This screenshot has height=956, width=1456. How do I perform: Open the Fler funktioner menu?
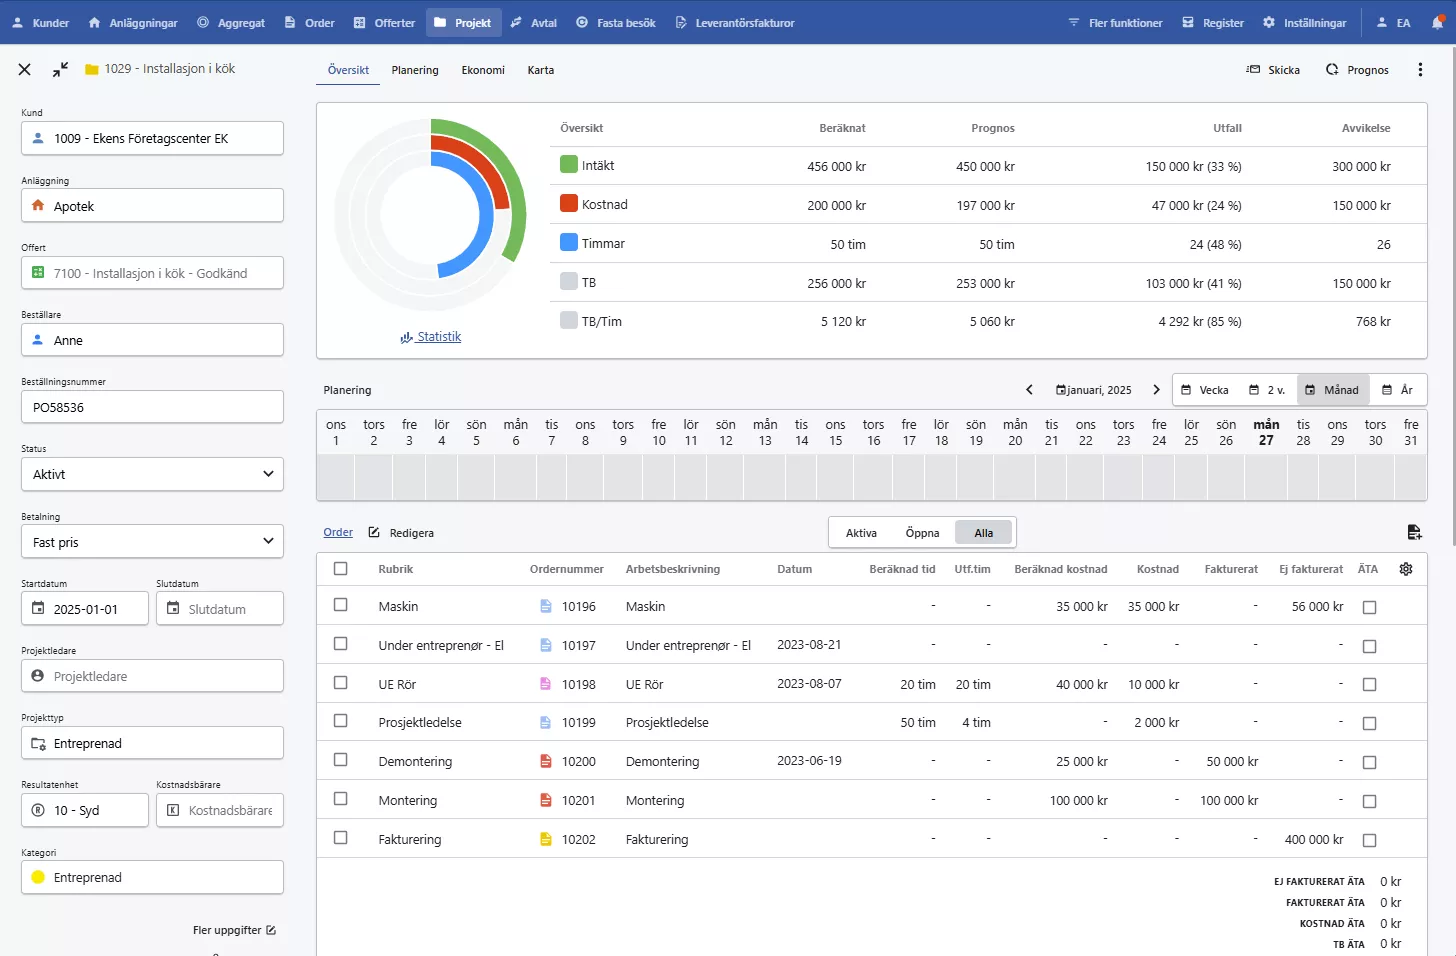coord(1115,22)
